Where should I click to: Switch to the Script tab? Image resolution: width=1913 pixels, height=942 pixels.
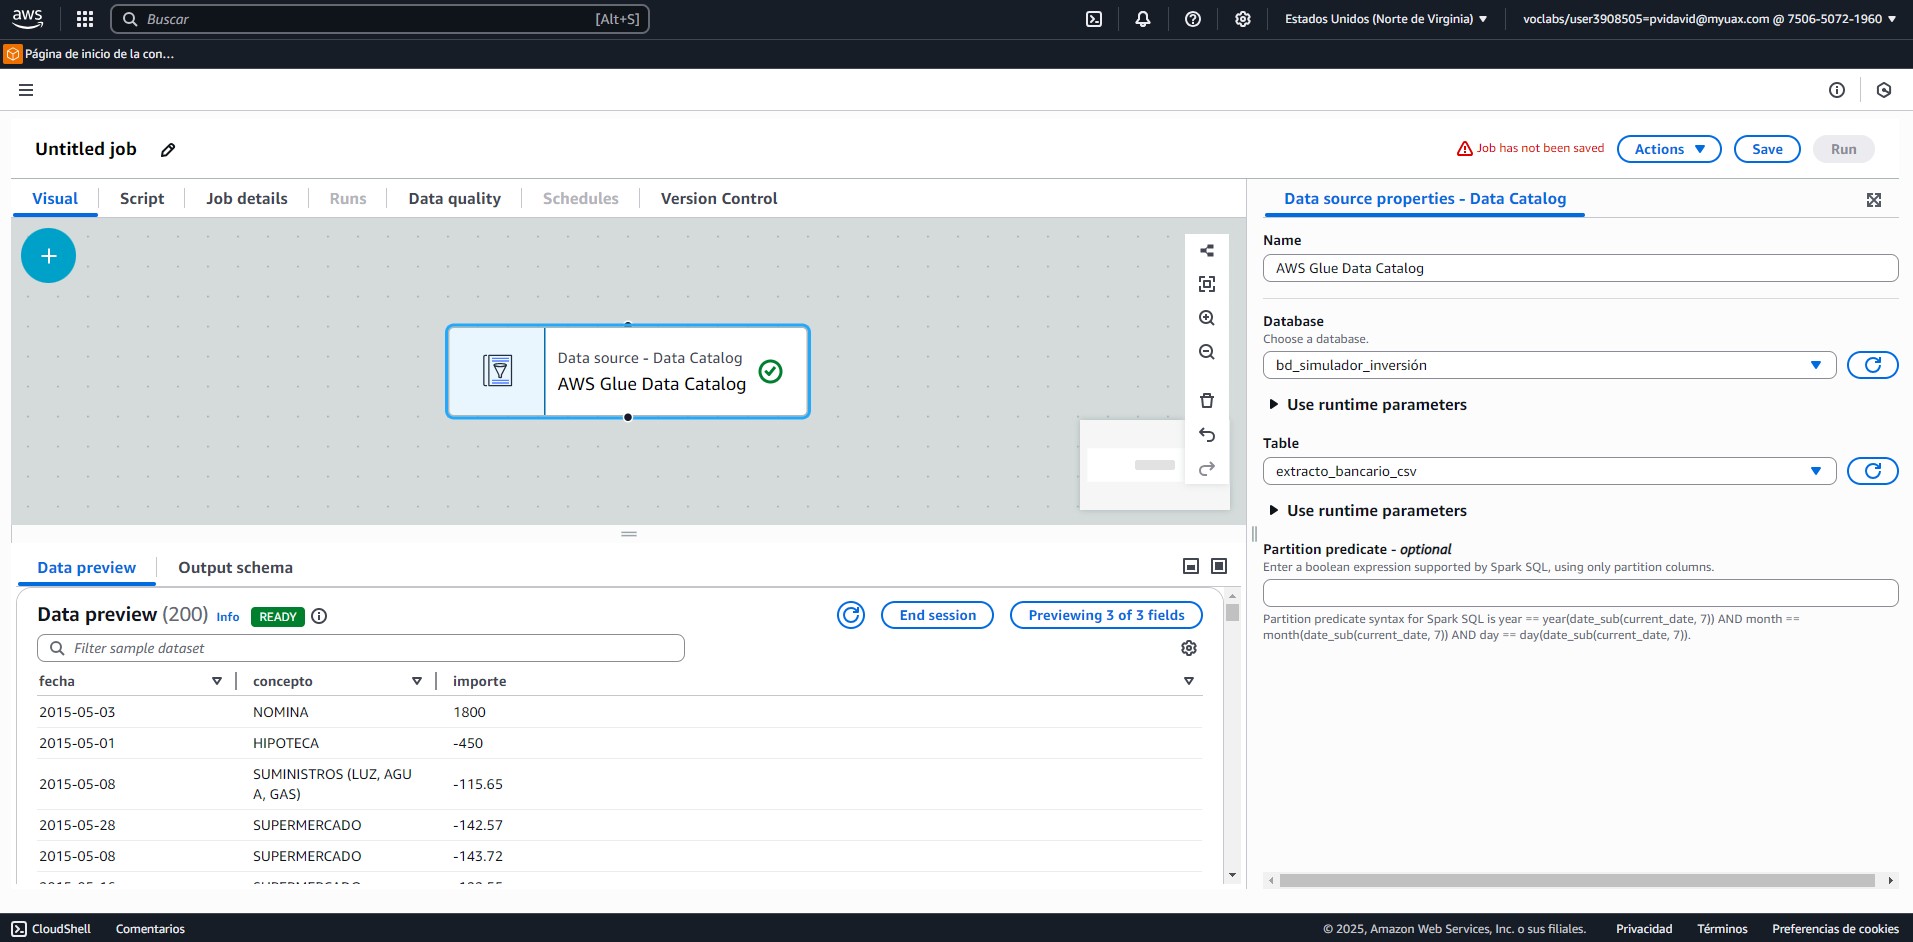(142, 199)
